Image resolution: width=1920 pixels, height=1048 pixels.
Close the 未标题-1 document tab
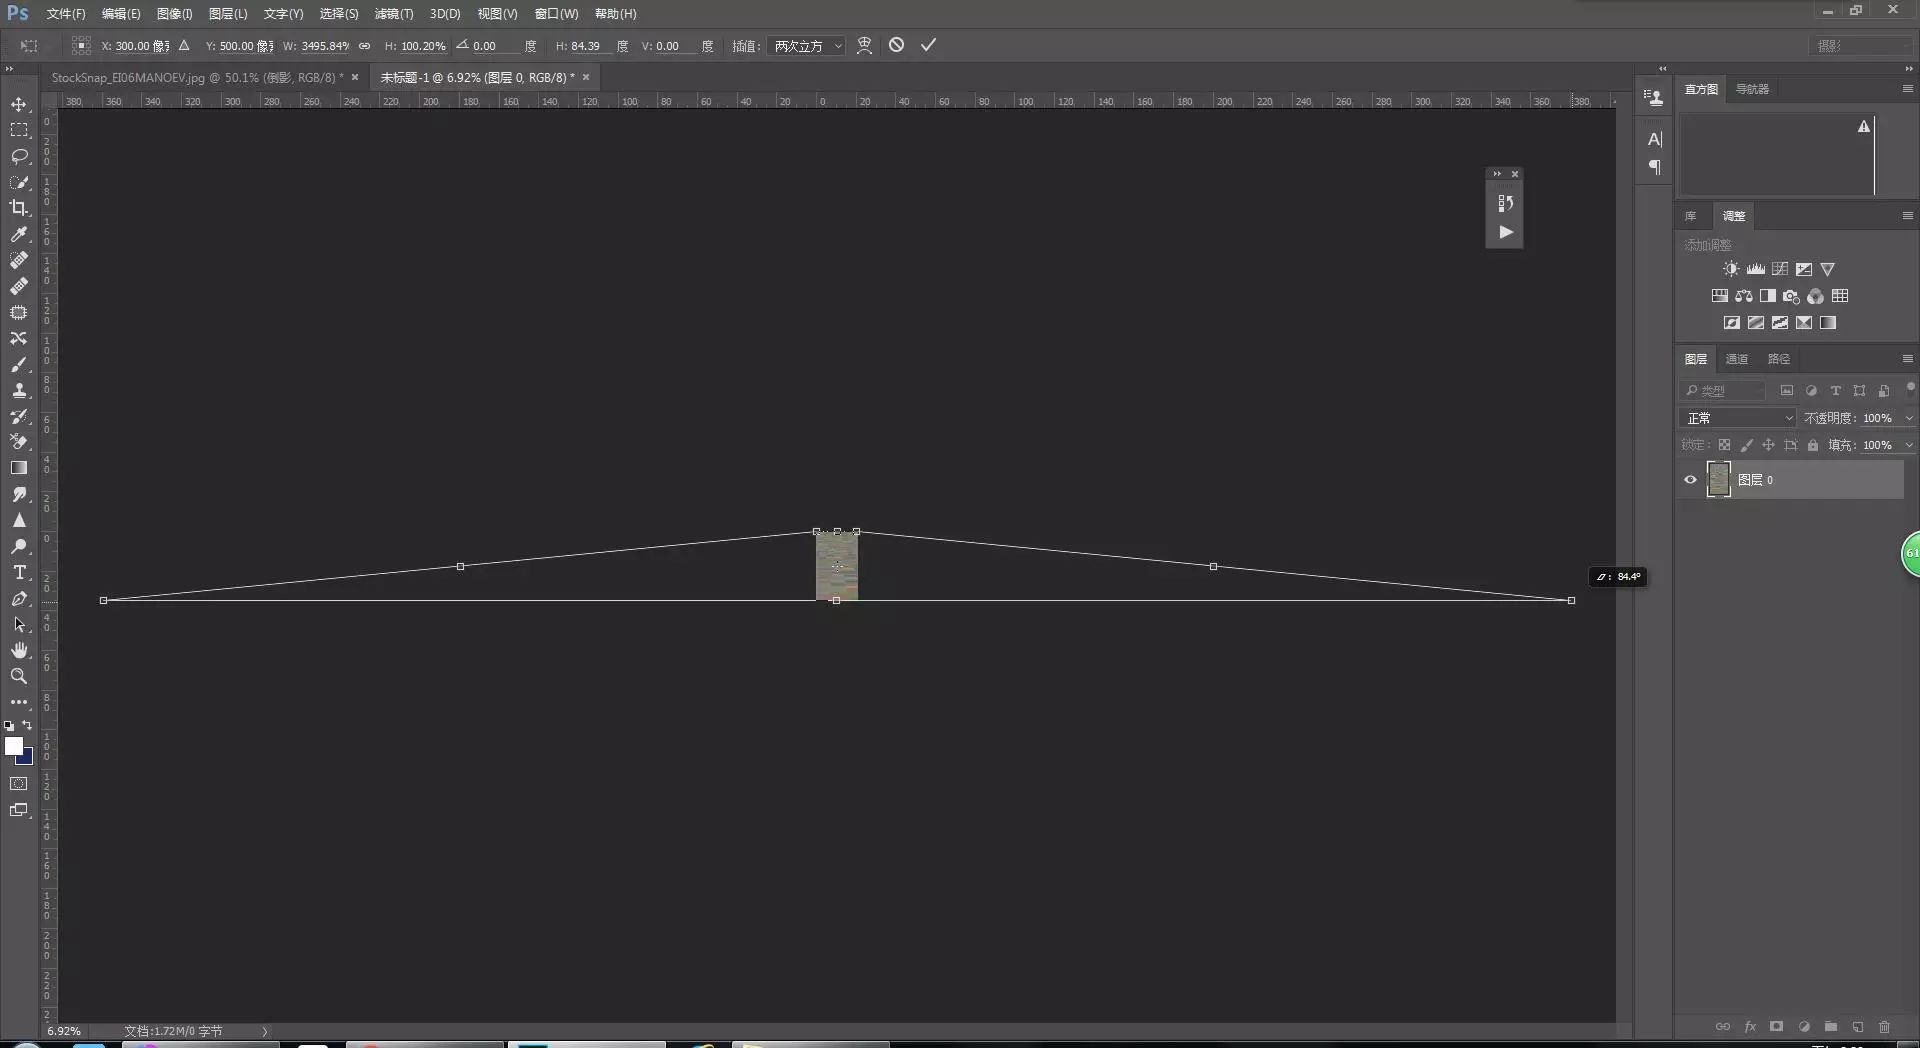(586, 77)
